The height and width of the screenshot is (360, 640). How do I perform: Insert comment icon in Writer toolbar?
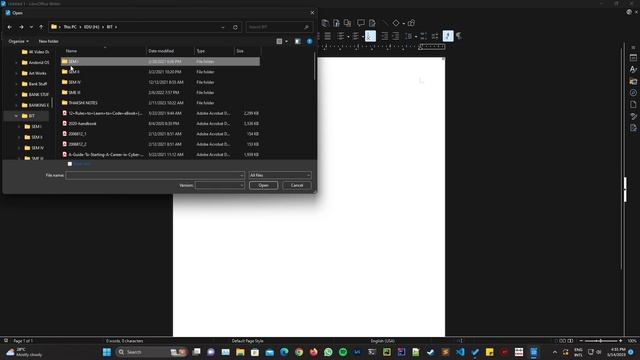(361, 23)
